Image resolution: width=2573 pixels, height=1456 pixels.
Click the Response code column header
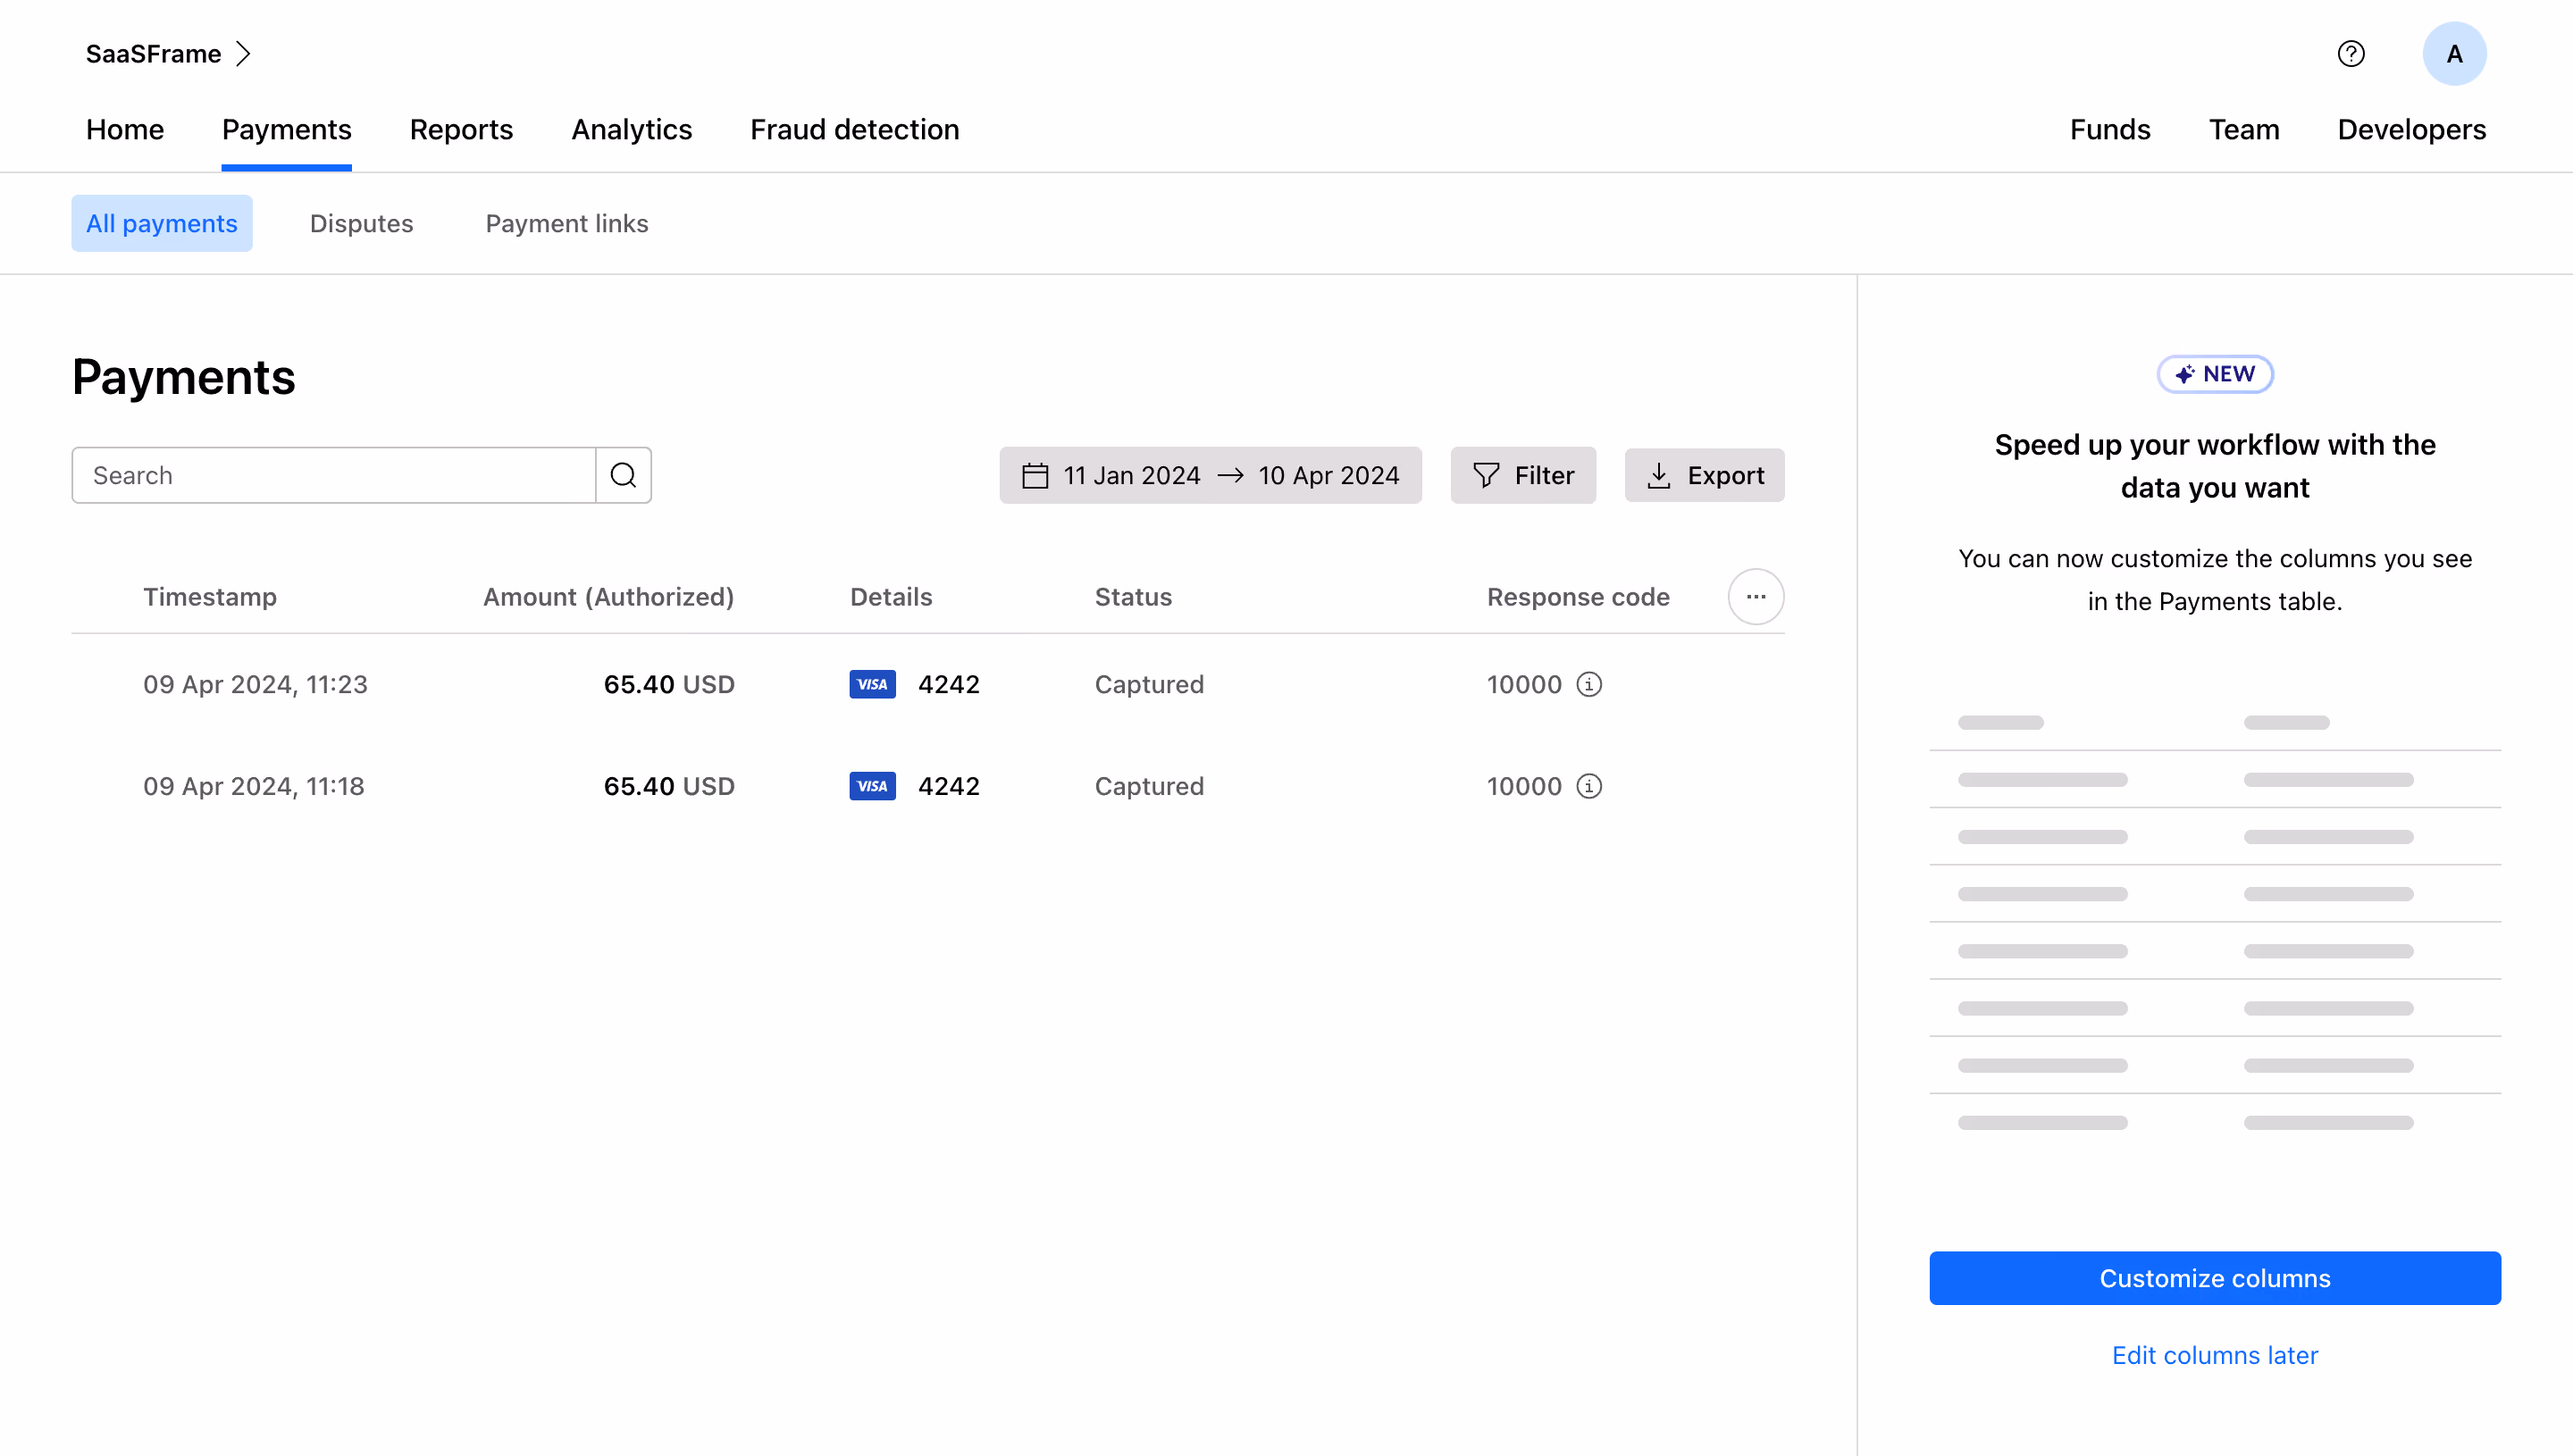point(1578,597)
